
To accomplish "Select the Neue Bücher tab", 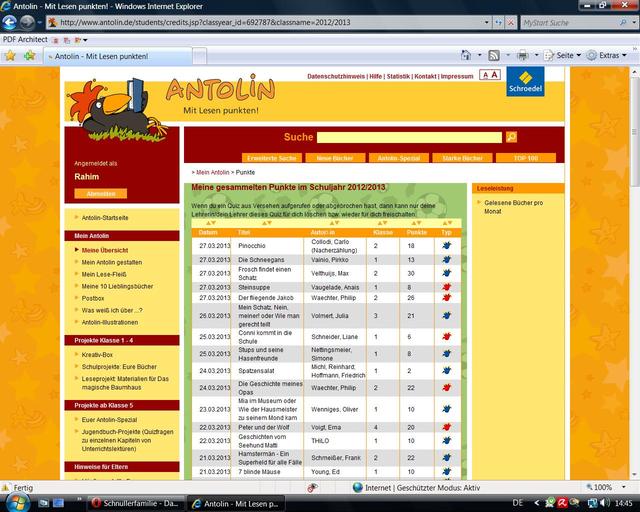I will click(x=335, y=158).
